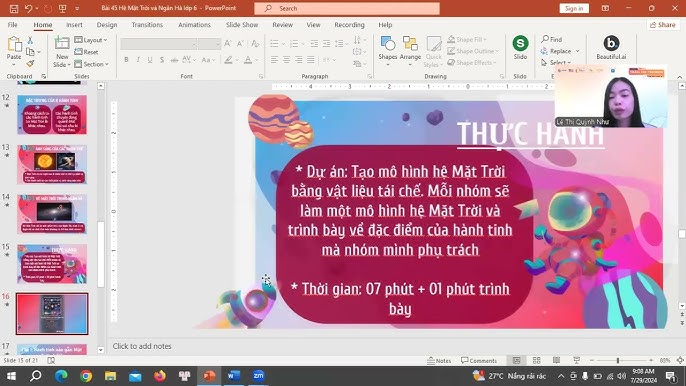This screenshot has width=686, height=386.
Task: Open Layout dropdown
Action: 91,40
